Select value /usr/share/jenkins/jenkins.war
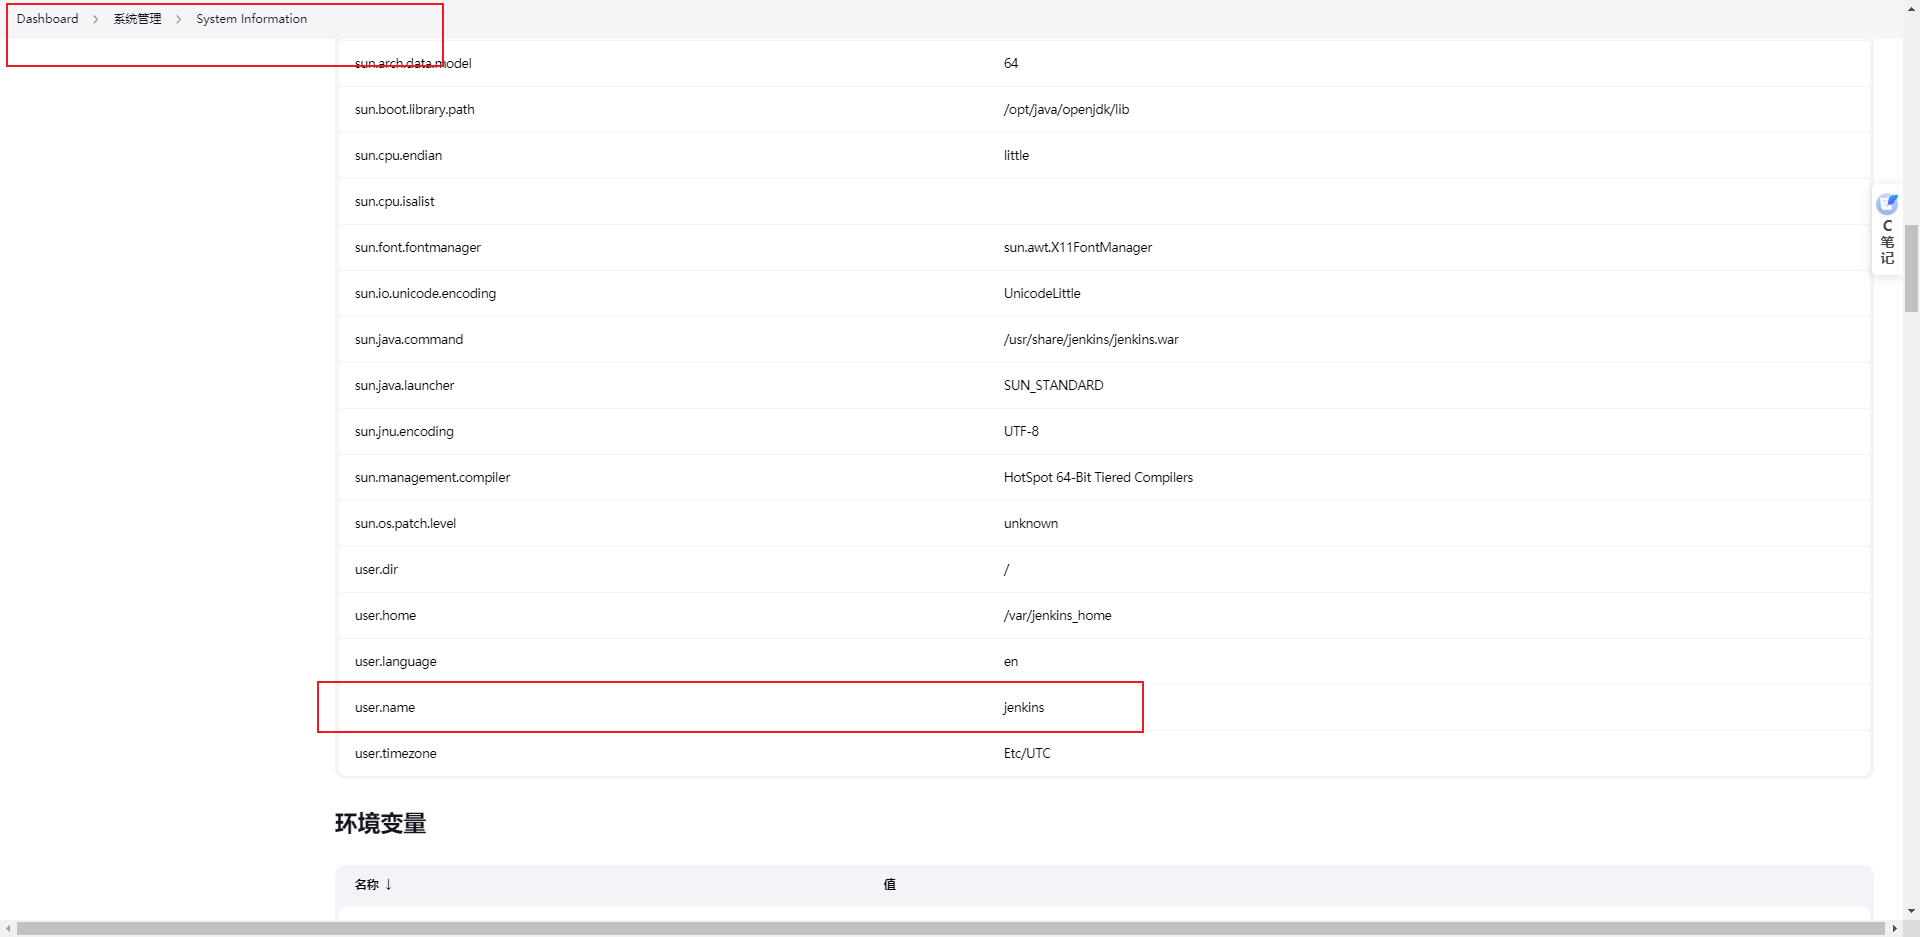Image resolution: width=1920 pixels, height=937 pixels. 1091,339
